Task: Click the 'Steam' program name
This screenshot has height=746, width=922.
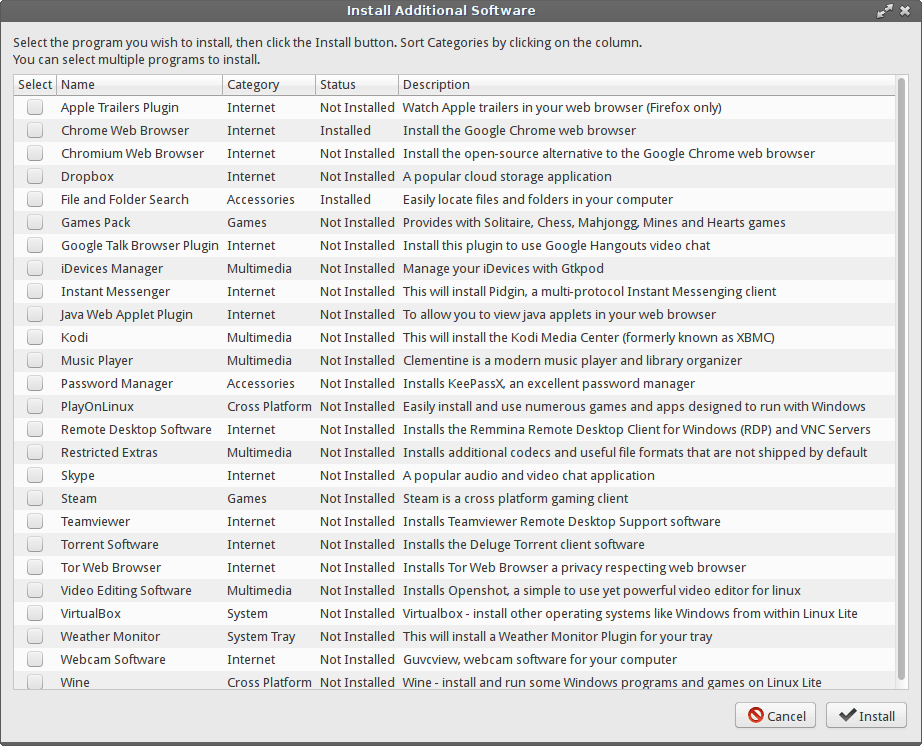Action: point(78,499)
